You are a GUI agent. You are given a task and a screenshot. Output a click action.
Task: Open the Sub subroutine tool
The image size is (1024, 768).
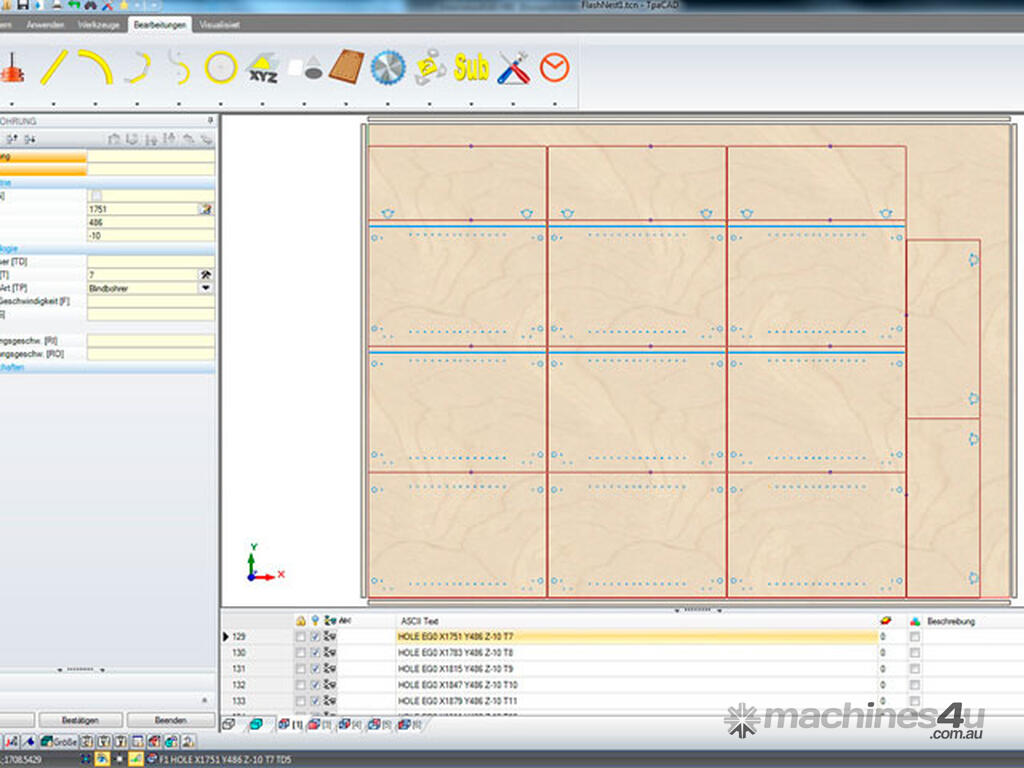pos(471,67)
